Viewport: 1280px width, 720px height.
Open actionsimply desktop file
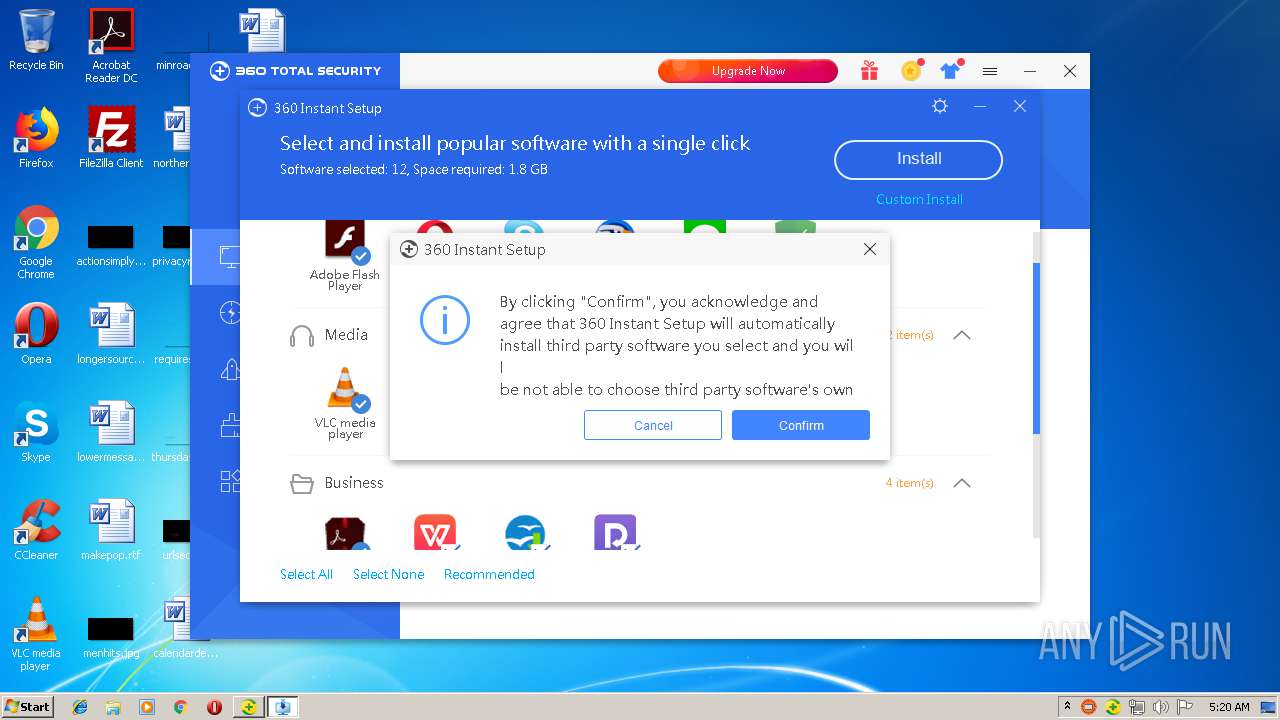point(111,245)
